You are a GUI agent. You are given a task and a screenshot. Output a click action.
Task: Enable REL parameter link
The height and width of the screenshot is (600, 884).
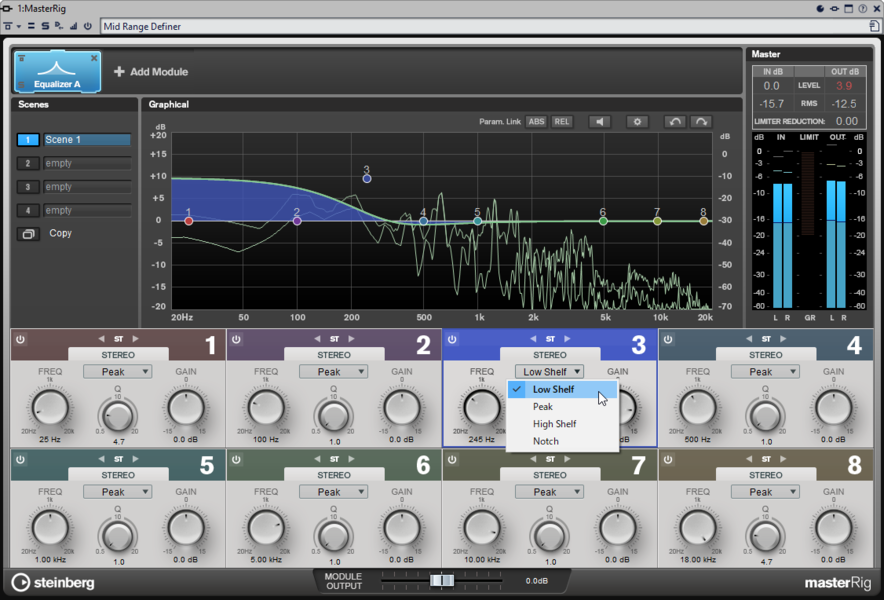[x=562, y=122]
